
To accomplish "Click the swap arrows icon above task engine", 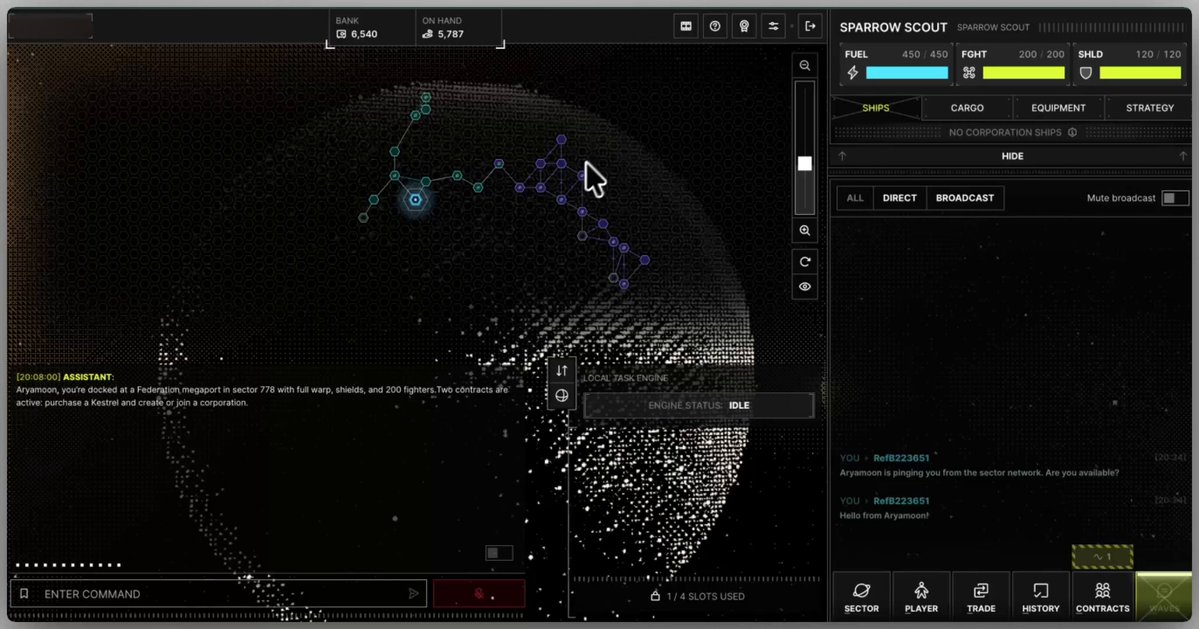I will [562, 371].
